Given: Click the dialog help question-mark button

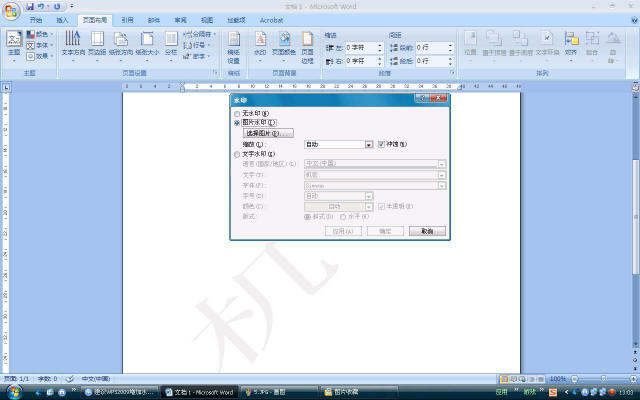Looking at the screenshot, I should (423, 98).
